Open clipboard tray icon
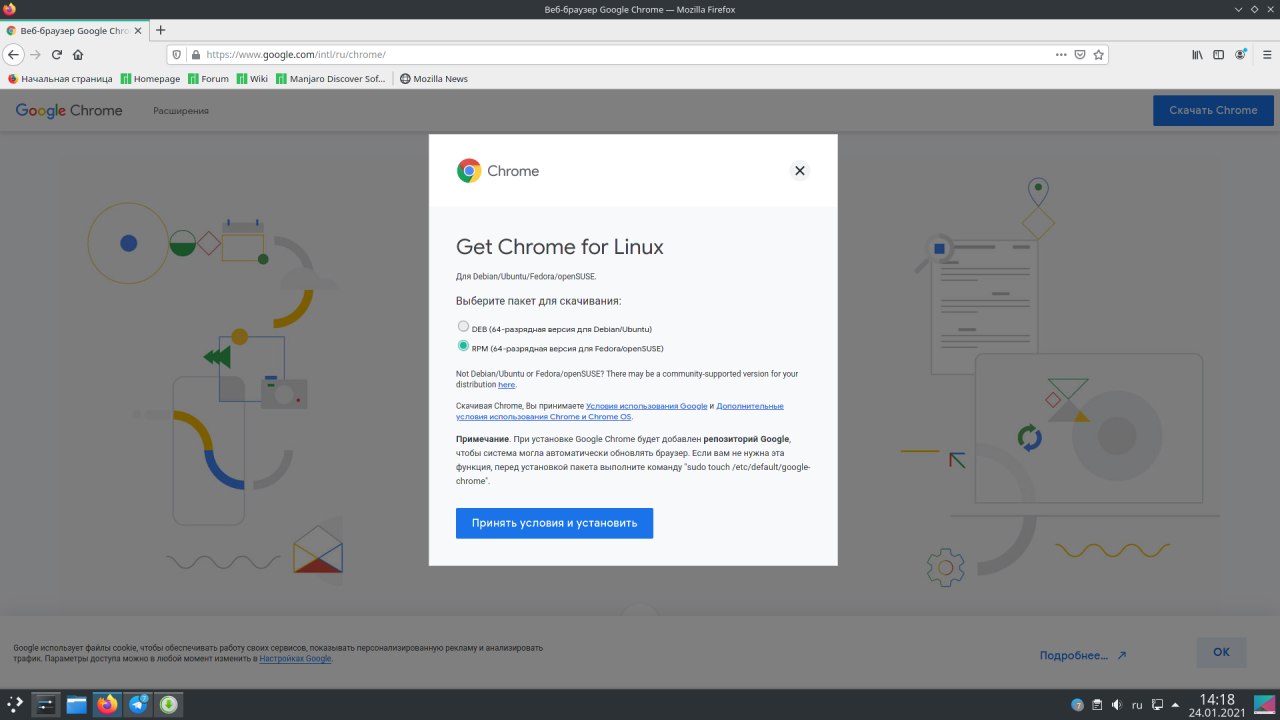The height and width of the screenshot is (720, 1280). pyautogui.click(x=1097, y=704)
